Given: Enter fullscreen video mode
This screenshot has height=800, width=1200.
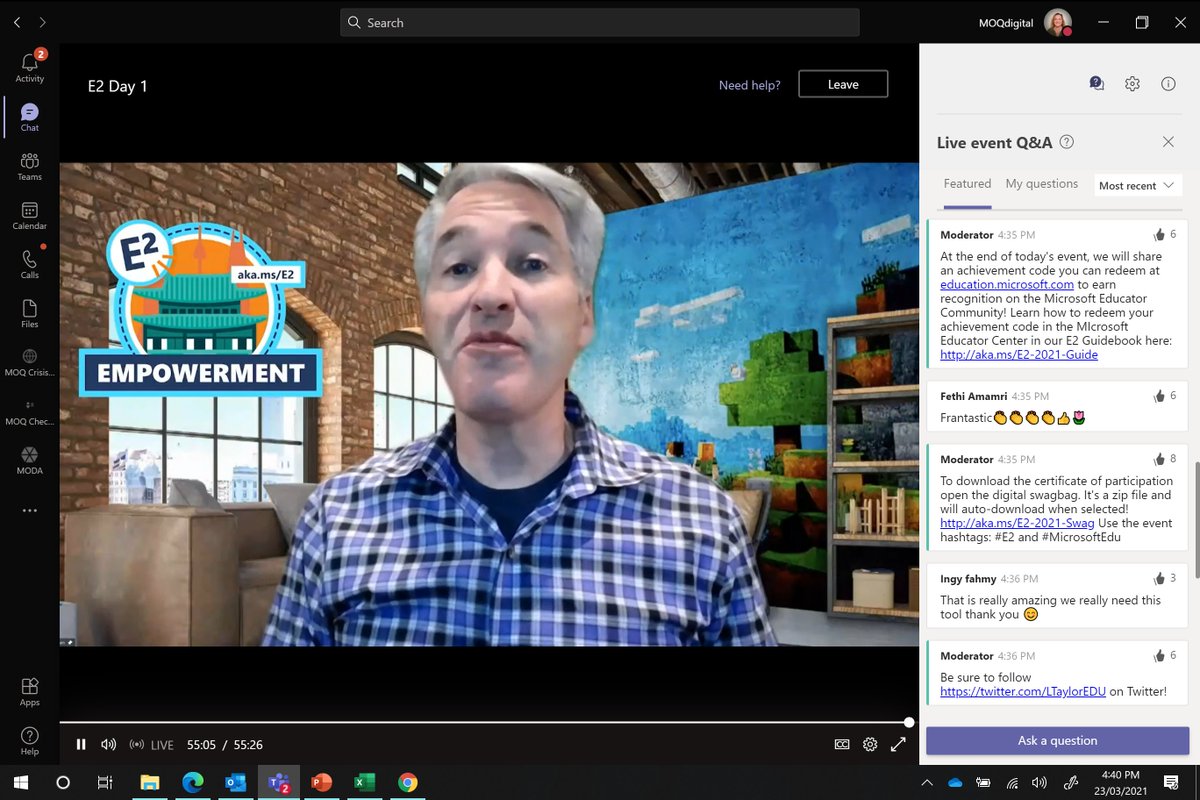Looking at the screenshot, I should 898,744.
